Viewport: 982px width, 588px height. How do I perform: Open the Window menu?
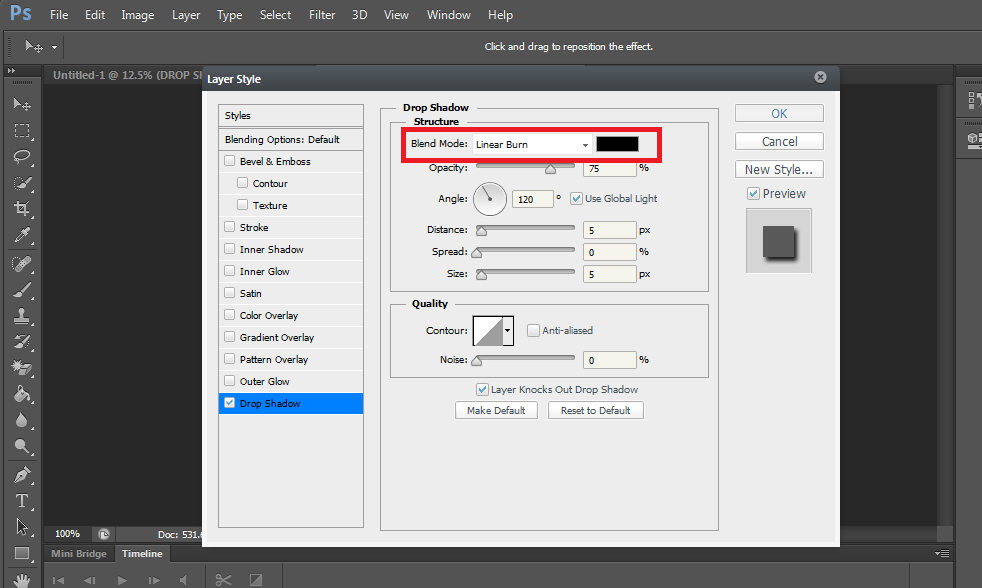[x=448, y=14]
